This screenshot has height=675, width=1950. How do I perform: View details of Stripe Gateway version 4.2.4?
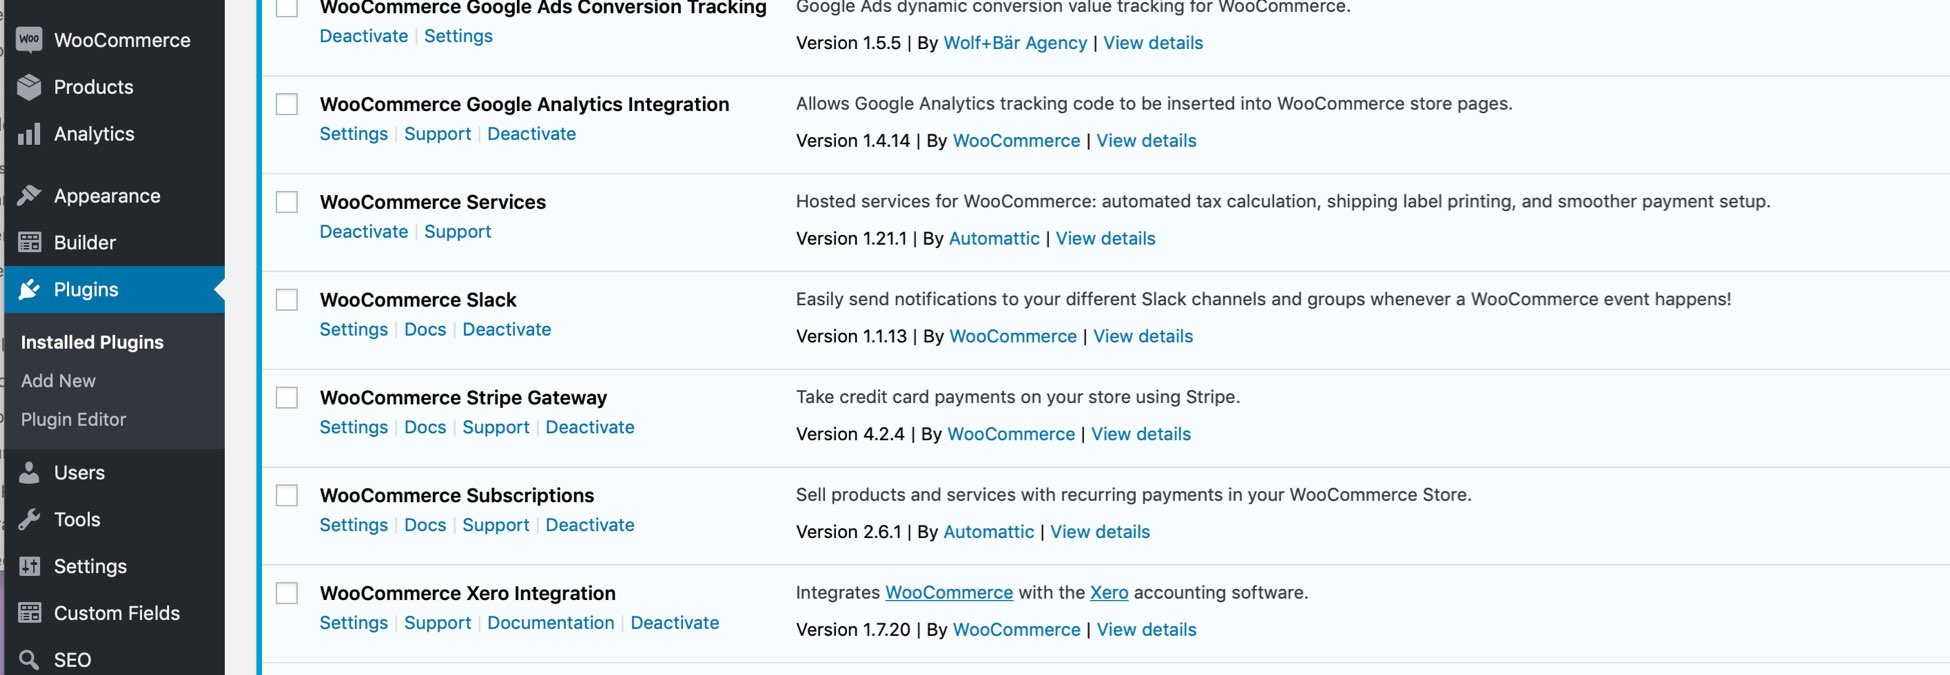point(1141,435)
